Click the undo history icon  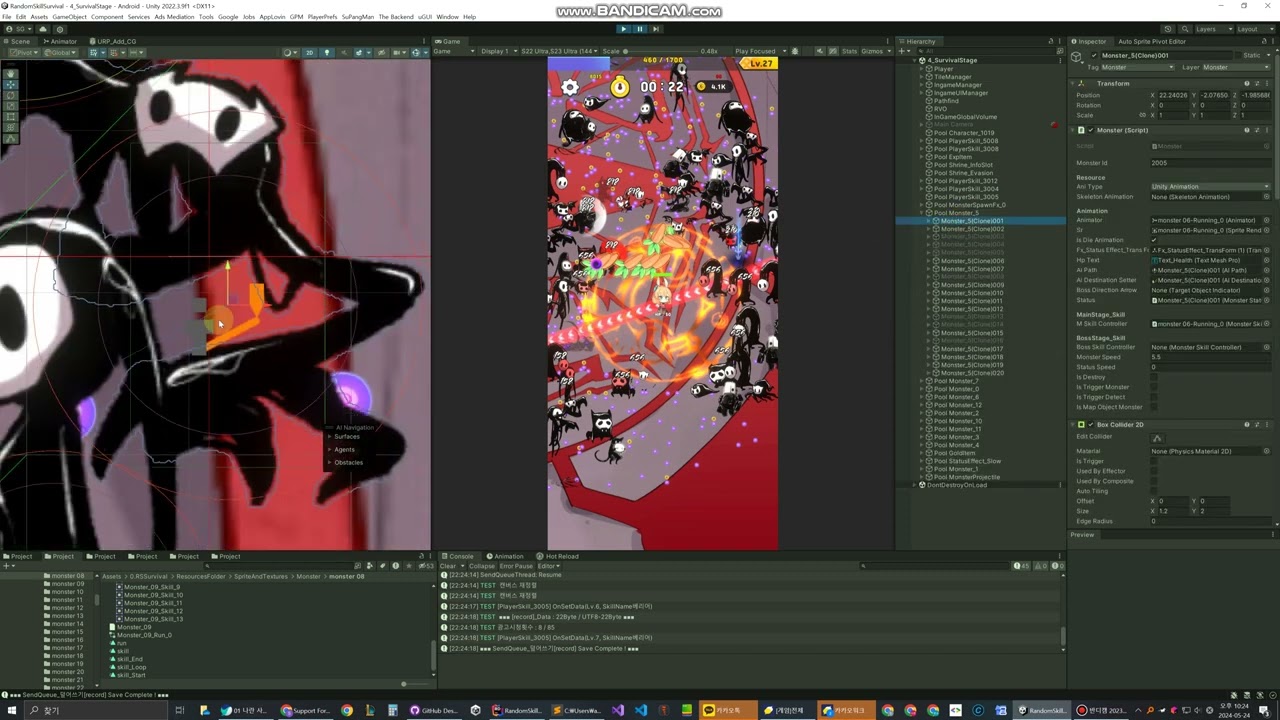pyautogui.click(x=1167, y=29)
